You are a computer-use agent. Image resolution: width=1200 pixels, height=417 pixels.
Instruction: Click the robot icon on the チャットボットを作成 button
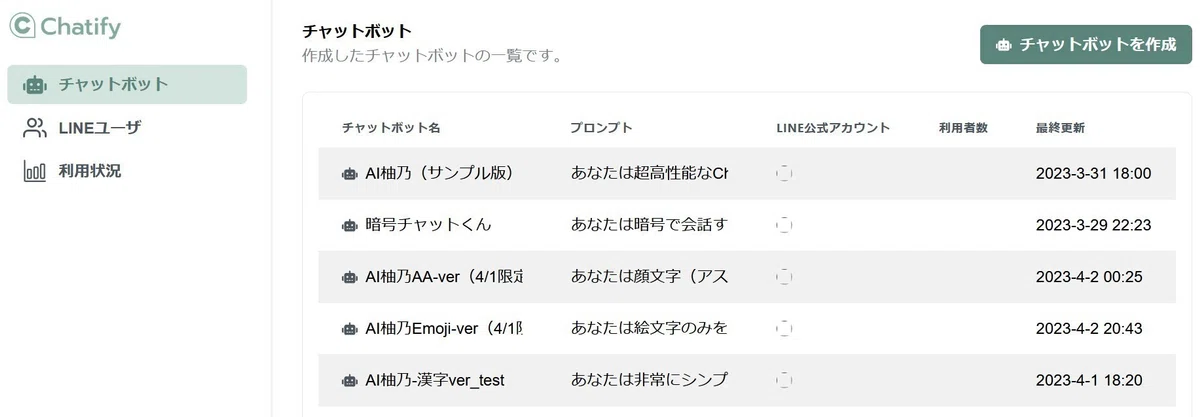1003,45
